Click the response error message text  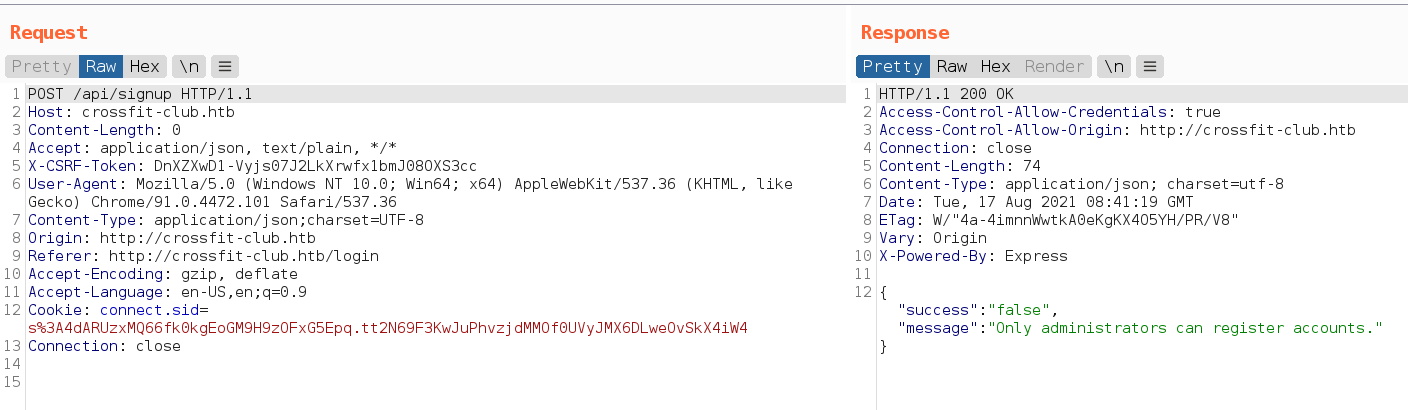(x=1185, y=328)
